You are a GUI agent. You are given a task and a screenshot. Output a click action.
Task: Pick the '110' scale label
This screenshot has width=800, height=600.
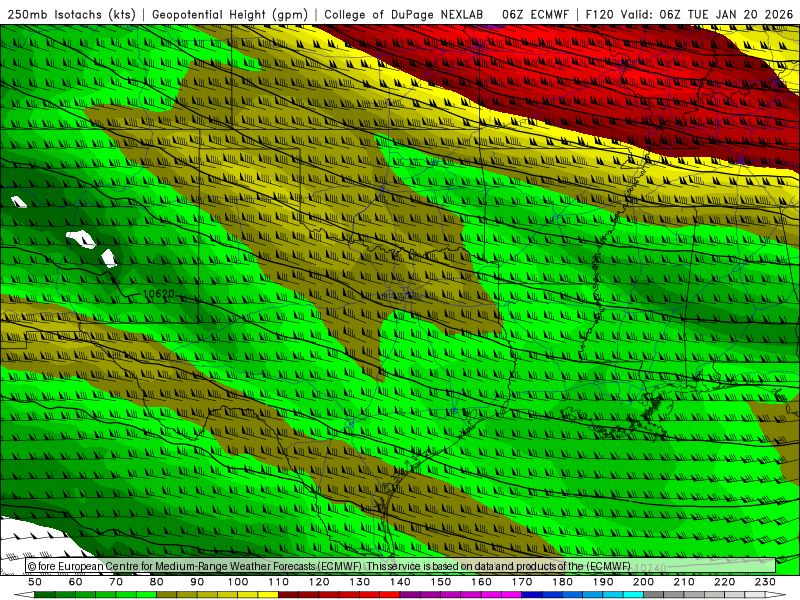click(278, 582)
